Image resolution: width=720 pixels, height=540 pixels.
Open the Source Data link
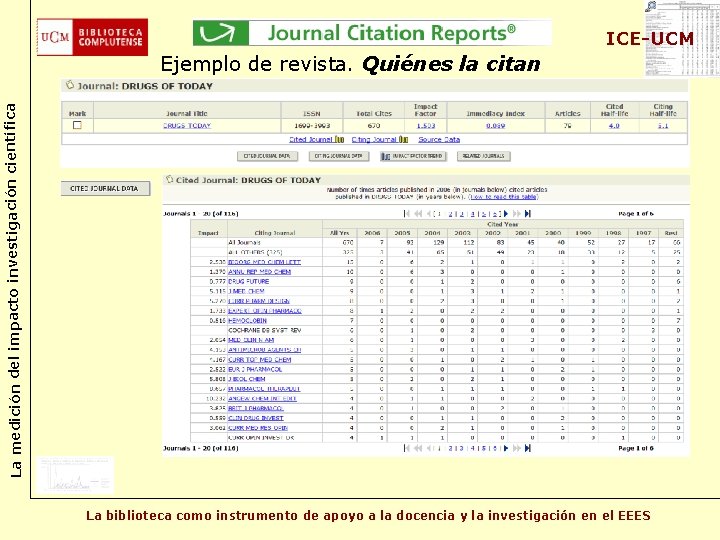(x=439, y=139)
